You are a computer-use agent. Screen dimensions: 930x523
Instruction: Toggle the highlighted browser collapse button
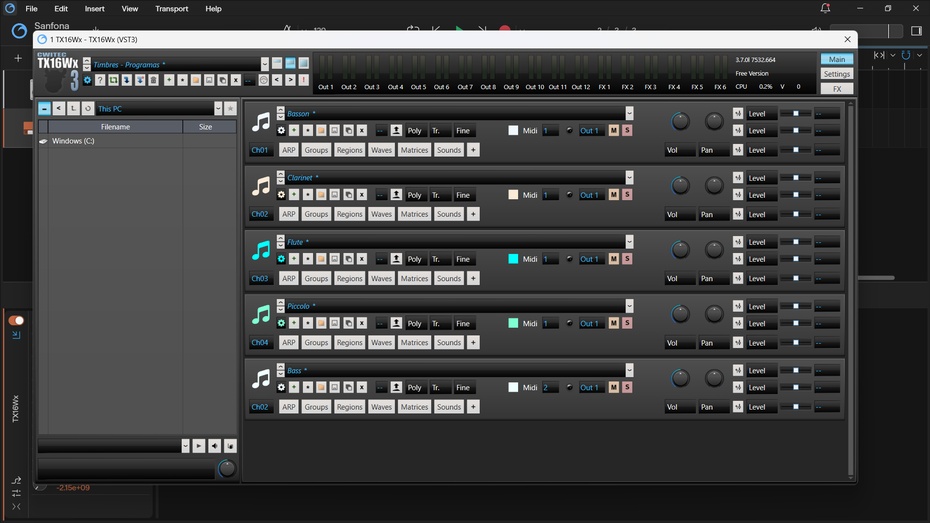tap(44, 109)
